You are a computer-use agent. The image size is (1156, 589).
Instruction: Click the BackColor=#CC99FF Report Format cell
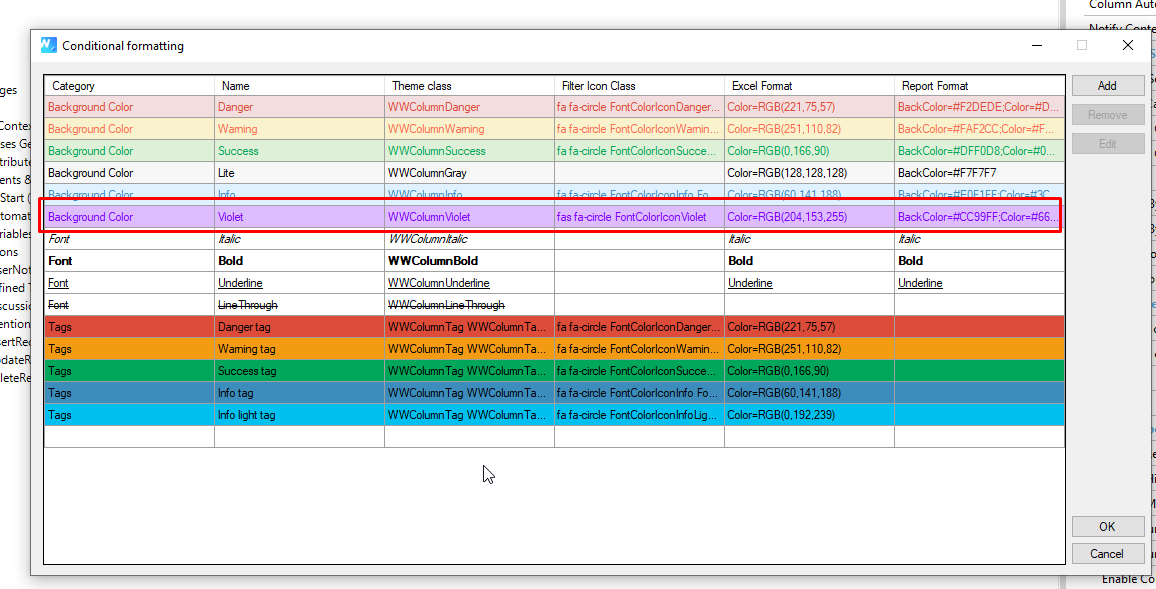tap(980, 217)
